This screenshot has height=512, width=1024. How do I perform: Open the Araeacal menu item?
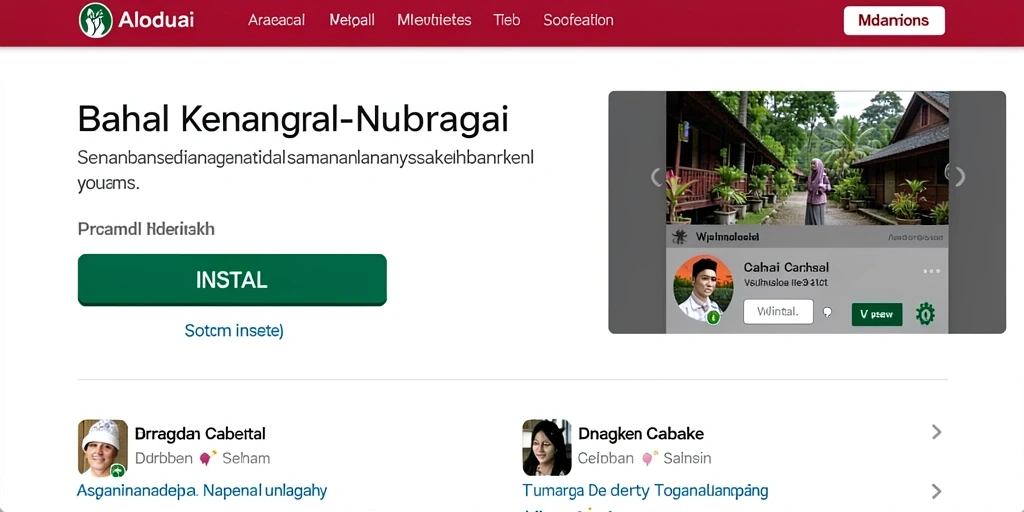point(276,20)
